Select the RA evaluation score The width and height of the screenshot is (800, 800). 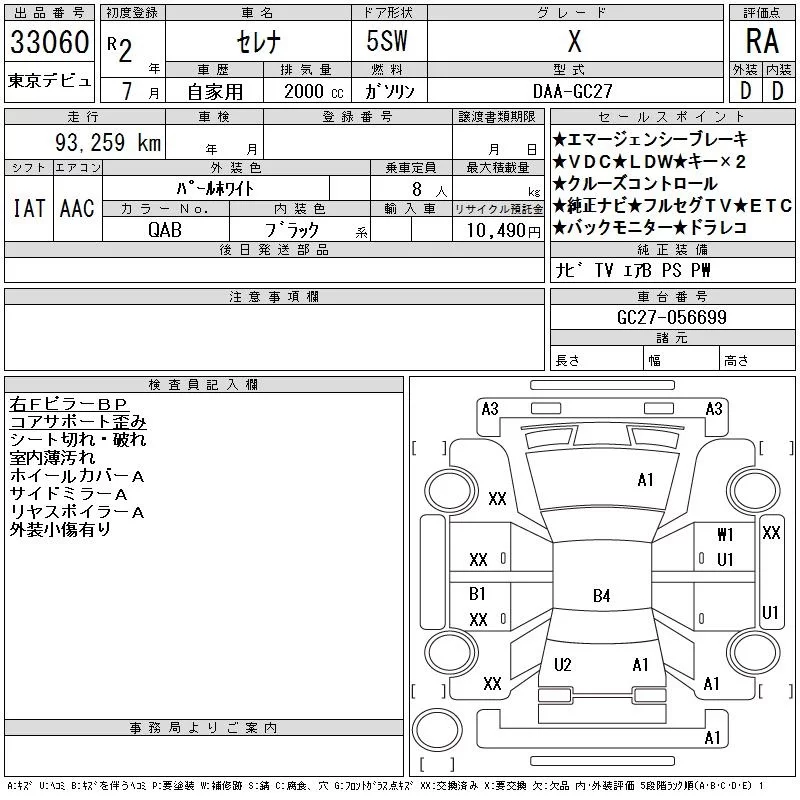[761, 42]
